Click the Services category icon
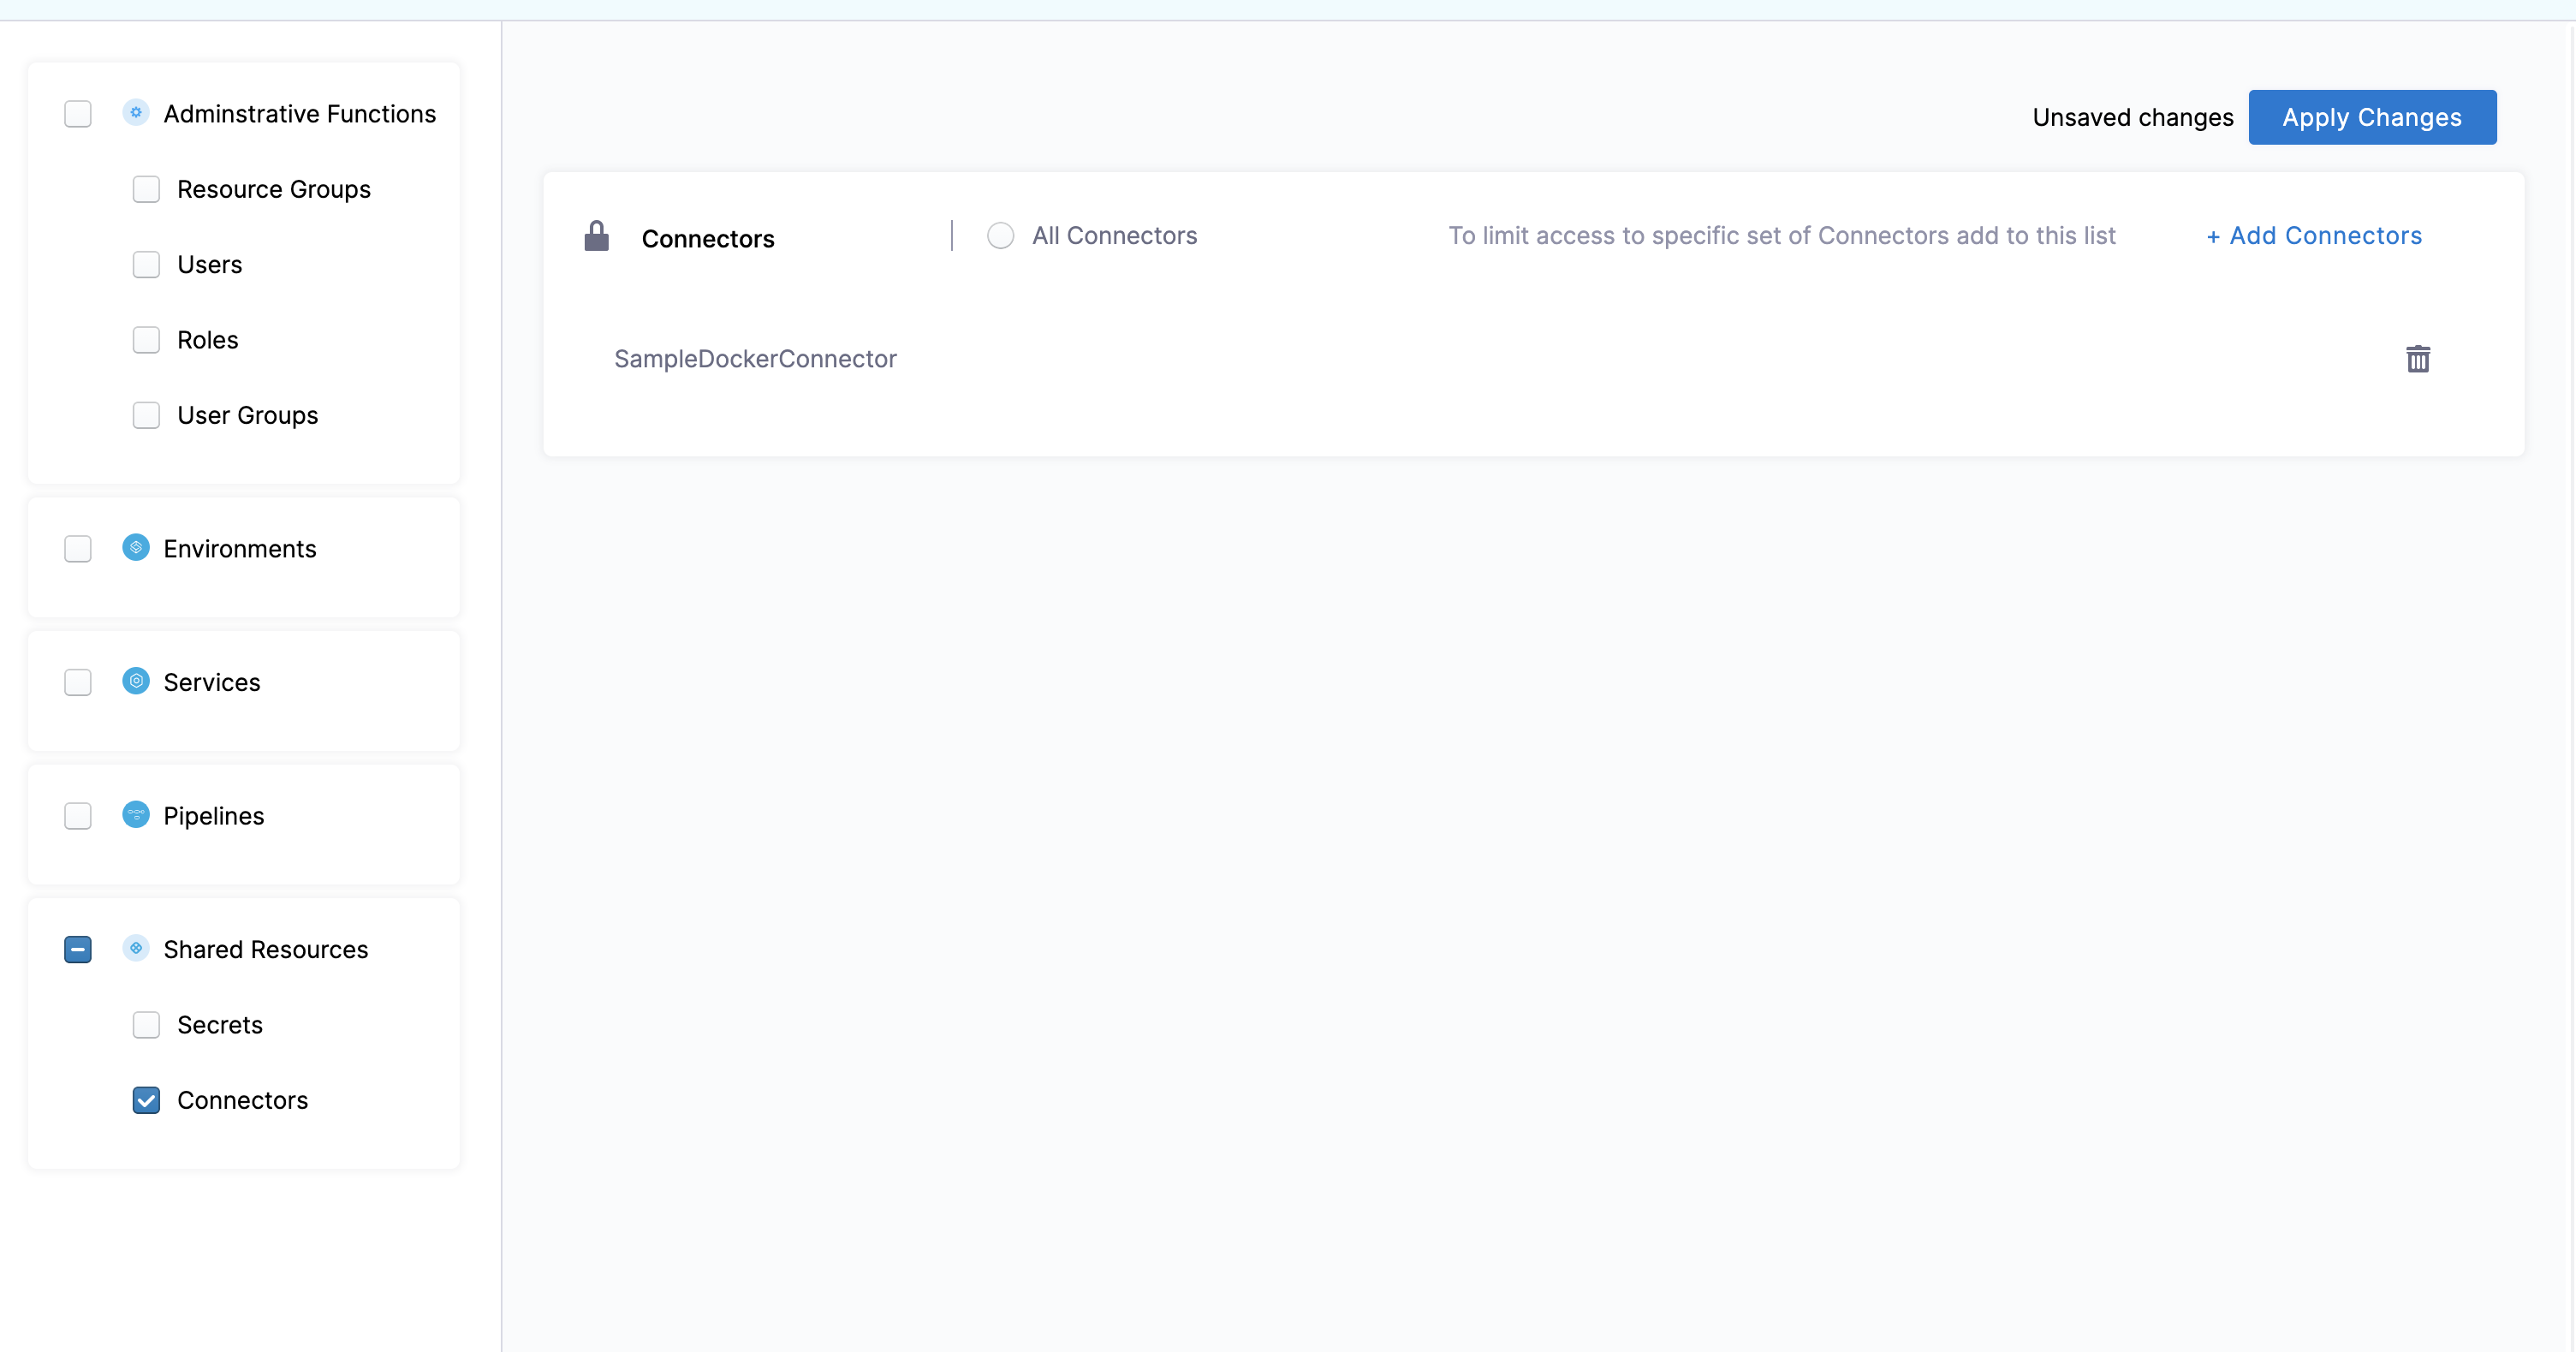Viewport: 2576px width, 1352px height. point(136,681)
